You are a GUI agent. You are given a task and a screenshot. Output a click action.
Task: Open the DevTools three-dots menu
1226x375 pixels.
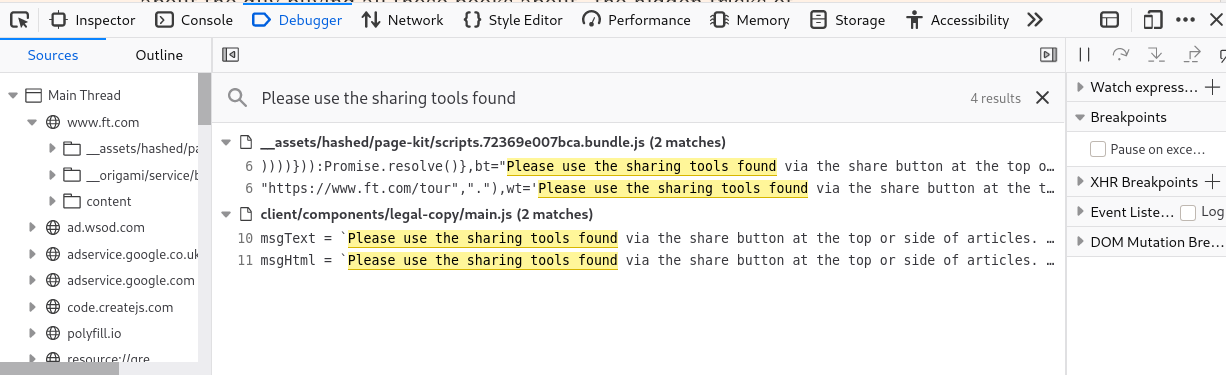click(x=1184, y=20)
